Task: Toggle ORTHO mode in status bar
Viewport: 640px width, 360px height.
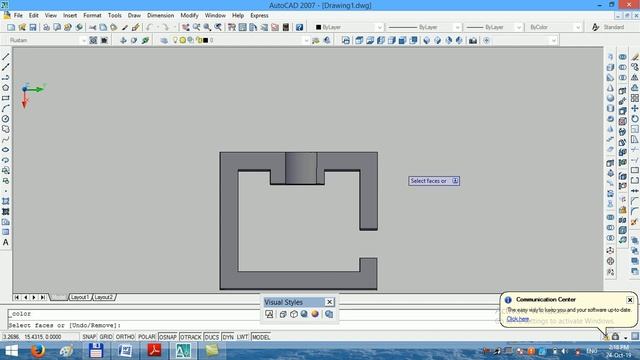Action: point(125,337)
